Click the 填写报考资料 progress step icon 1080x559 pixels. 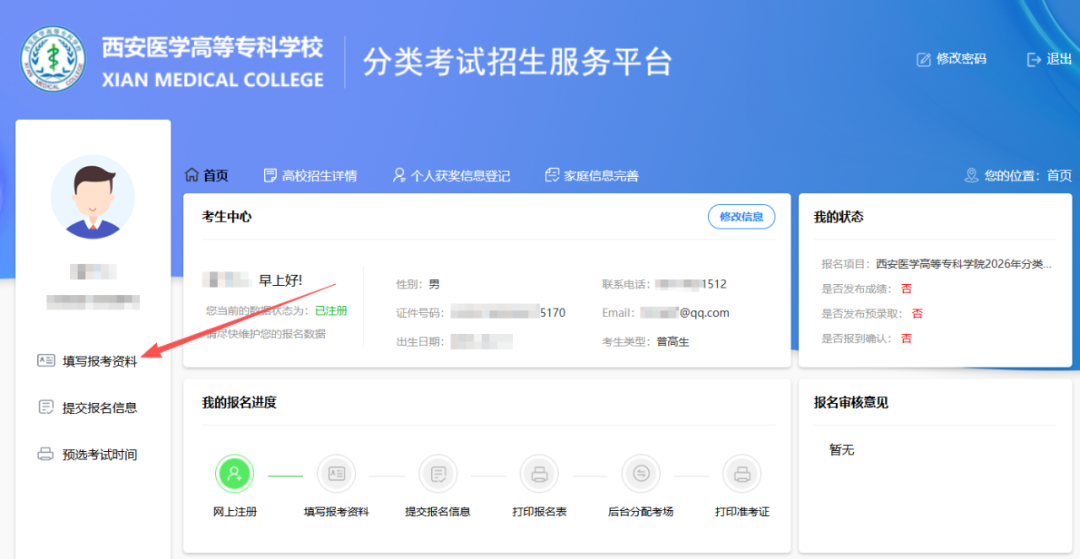tap(336, 473)
